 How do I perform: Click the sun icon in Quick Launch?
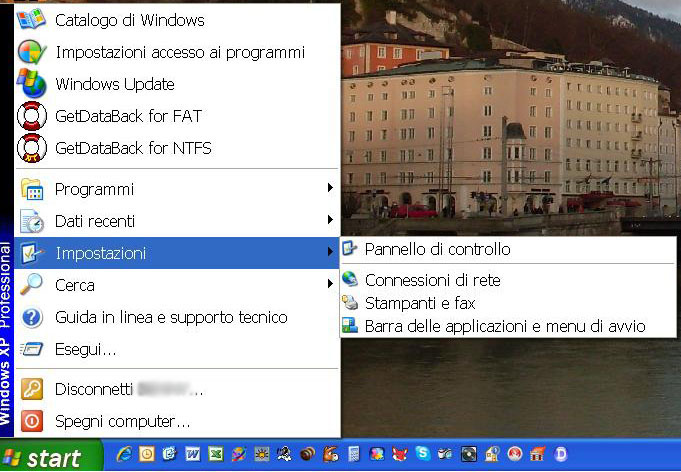pos(262,455)
